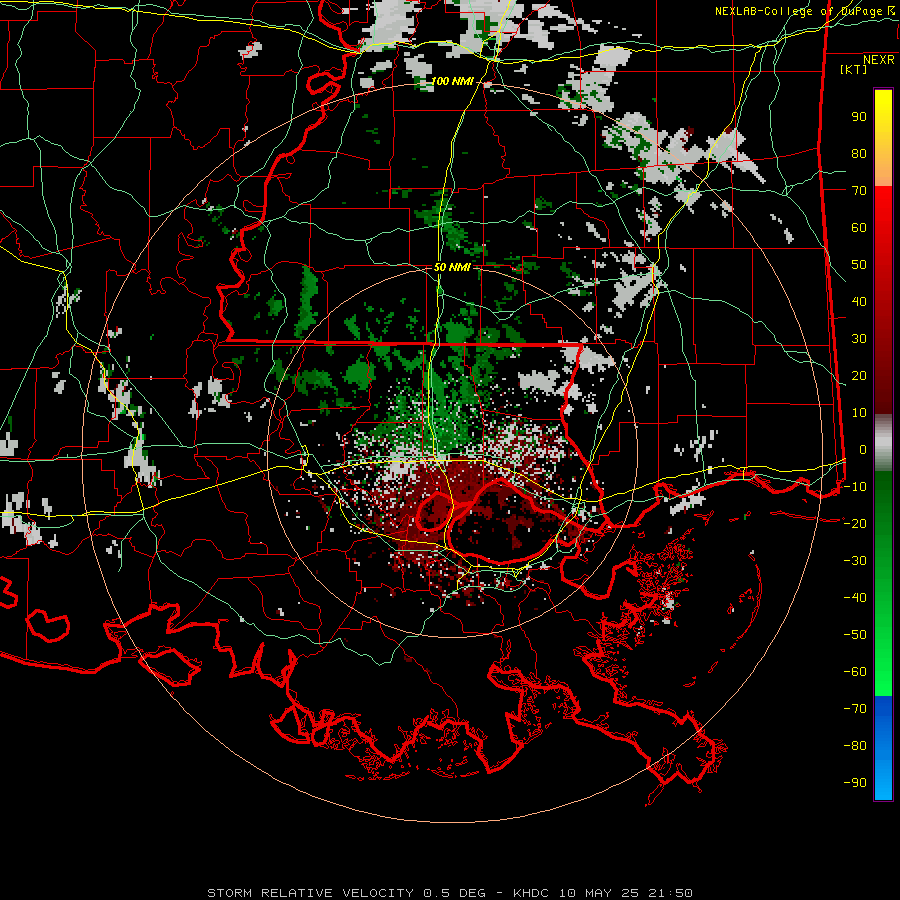Click the "STORM RELATIVE VELOCITY" product title
900x900 pixels.
pos(309,893)
